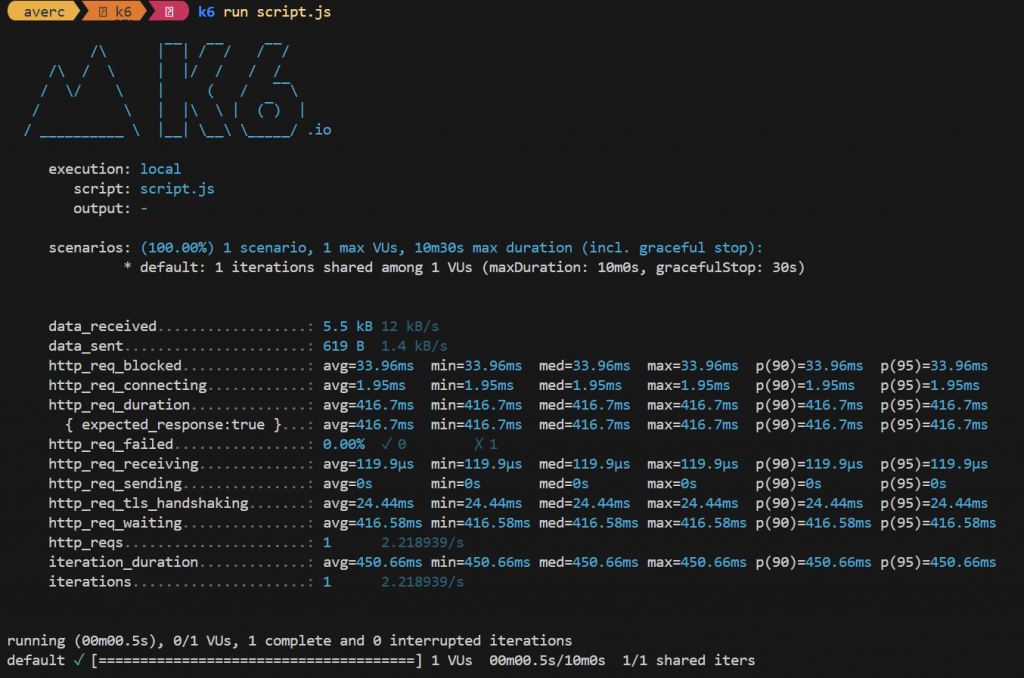1024x678 pixels.
Task: Click 'http_req_tls_handshaking' metric name
Action: click(148, 503)
